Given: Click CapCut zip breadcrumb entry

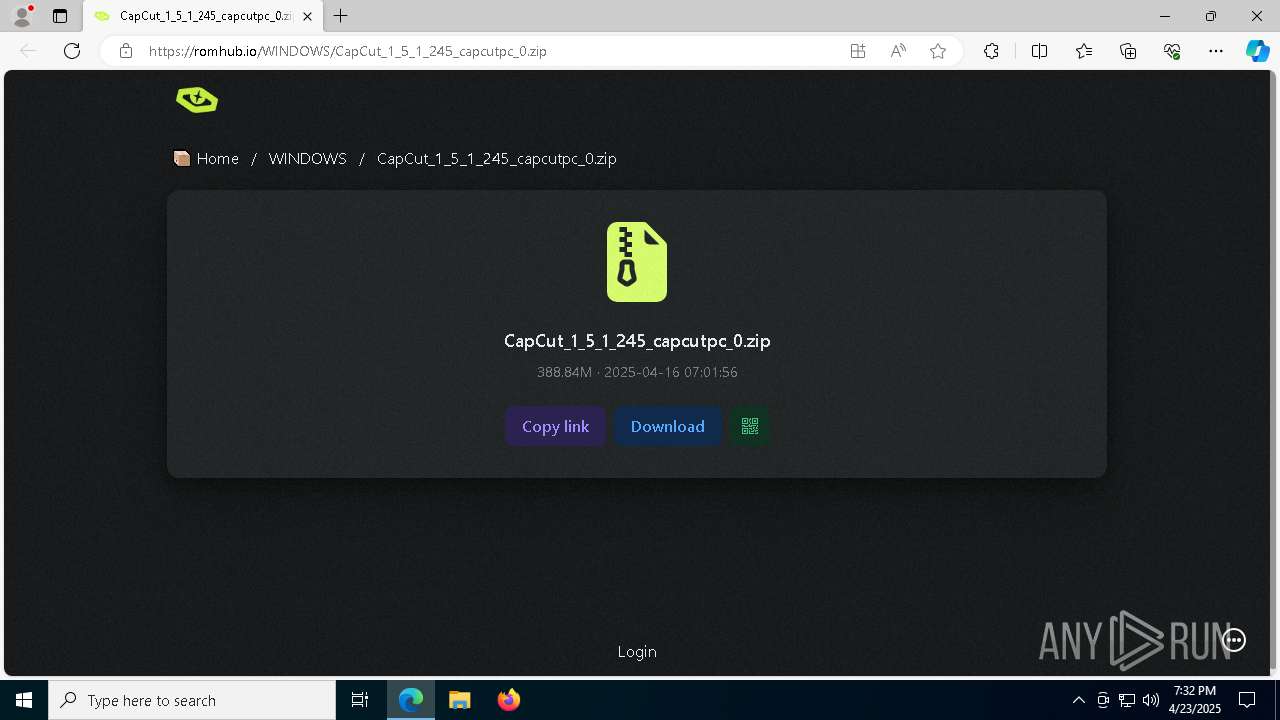Looking at the screenshot, I should tap(497, 158).
